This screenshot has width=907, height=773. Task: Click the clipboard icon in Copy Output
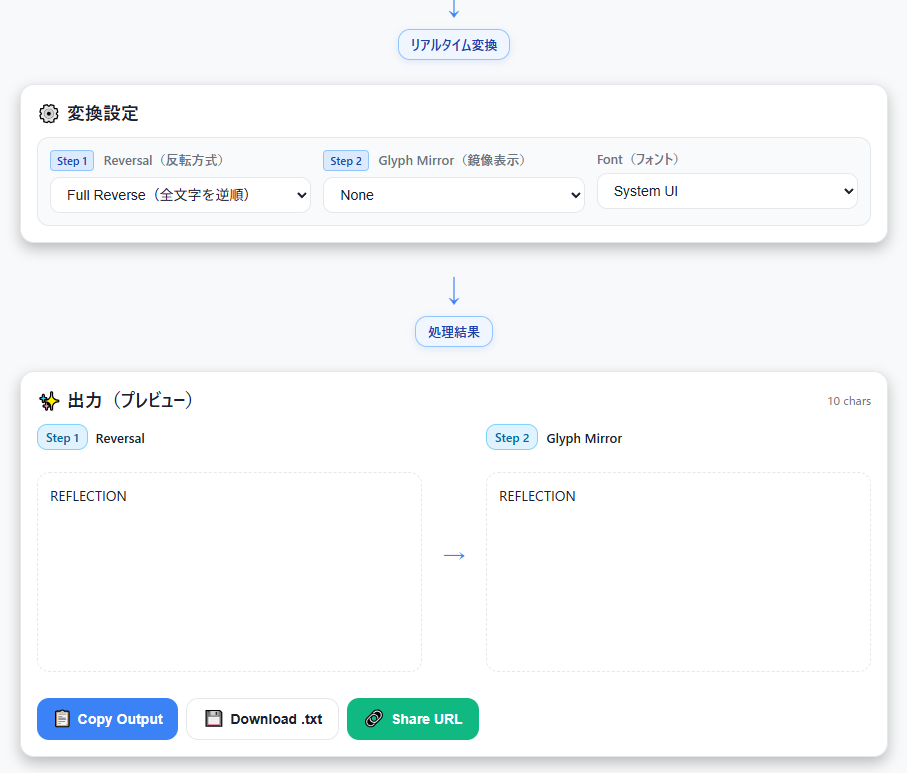pyautogui.click(x=62, y=719)
